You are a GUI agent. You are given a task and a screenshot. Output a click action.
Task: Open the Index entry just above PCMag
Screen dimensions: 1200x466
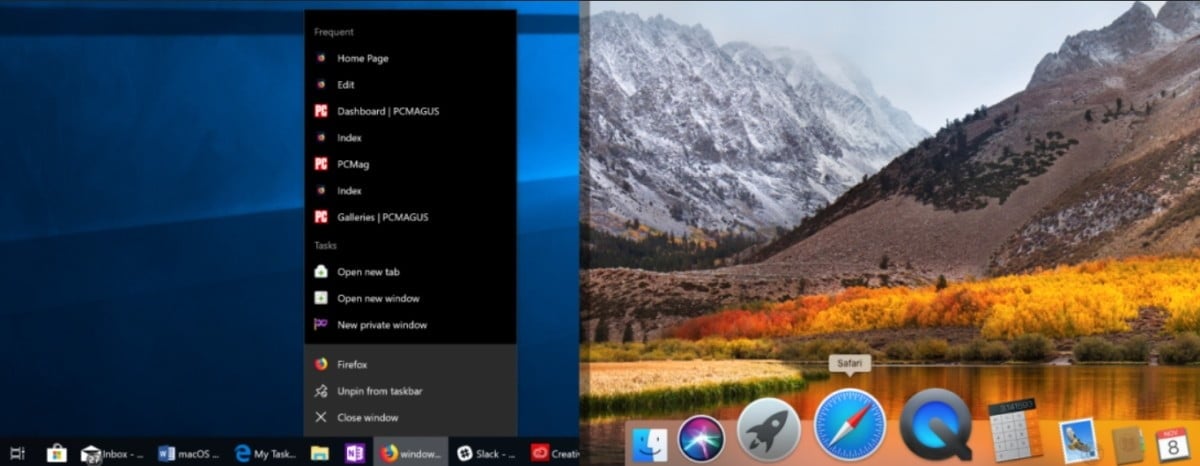(410, 137)
